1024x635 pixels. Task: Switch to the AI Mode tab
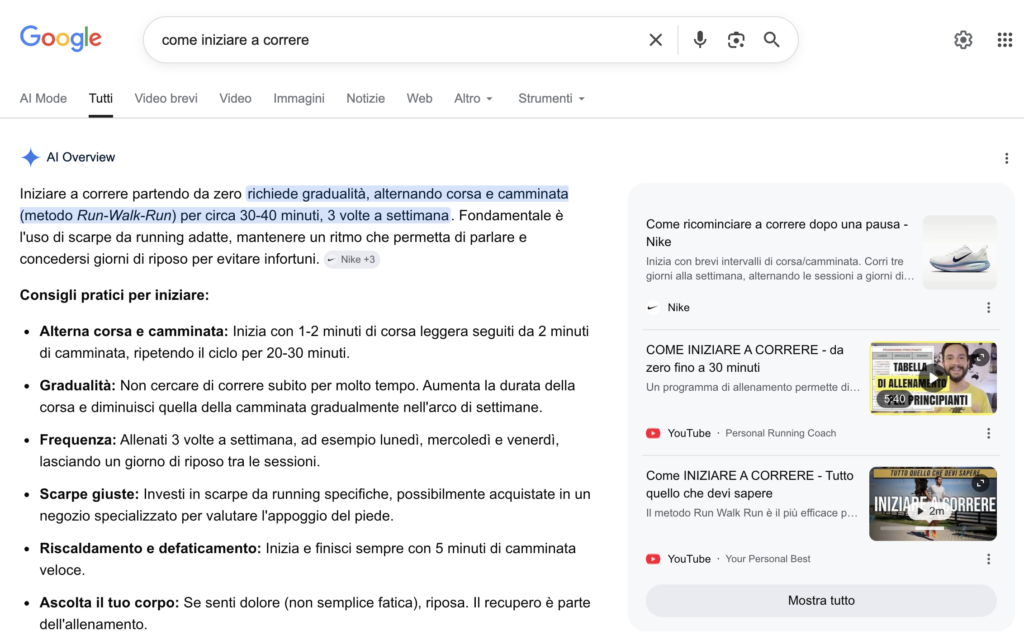tap(43, 99)
